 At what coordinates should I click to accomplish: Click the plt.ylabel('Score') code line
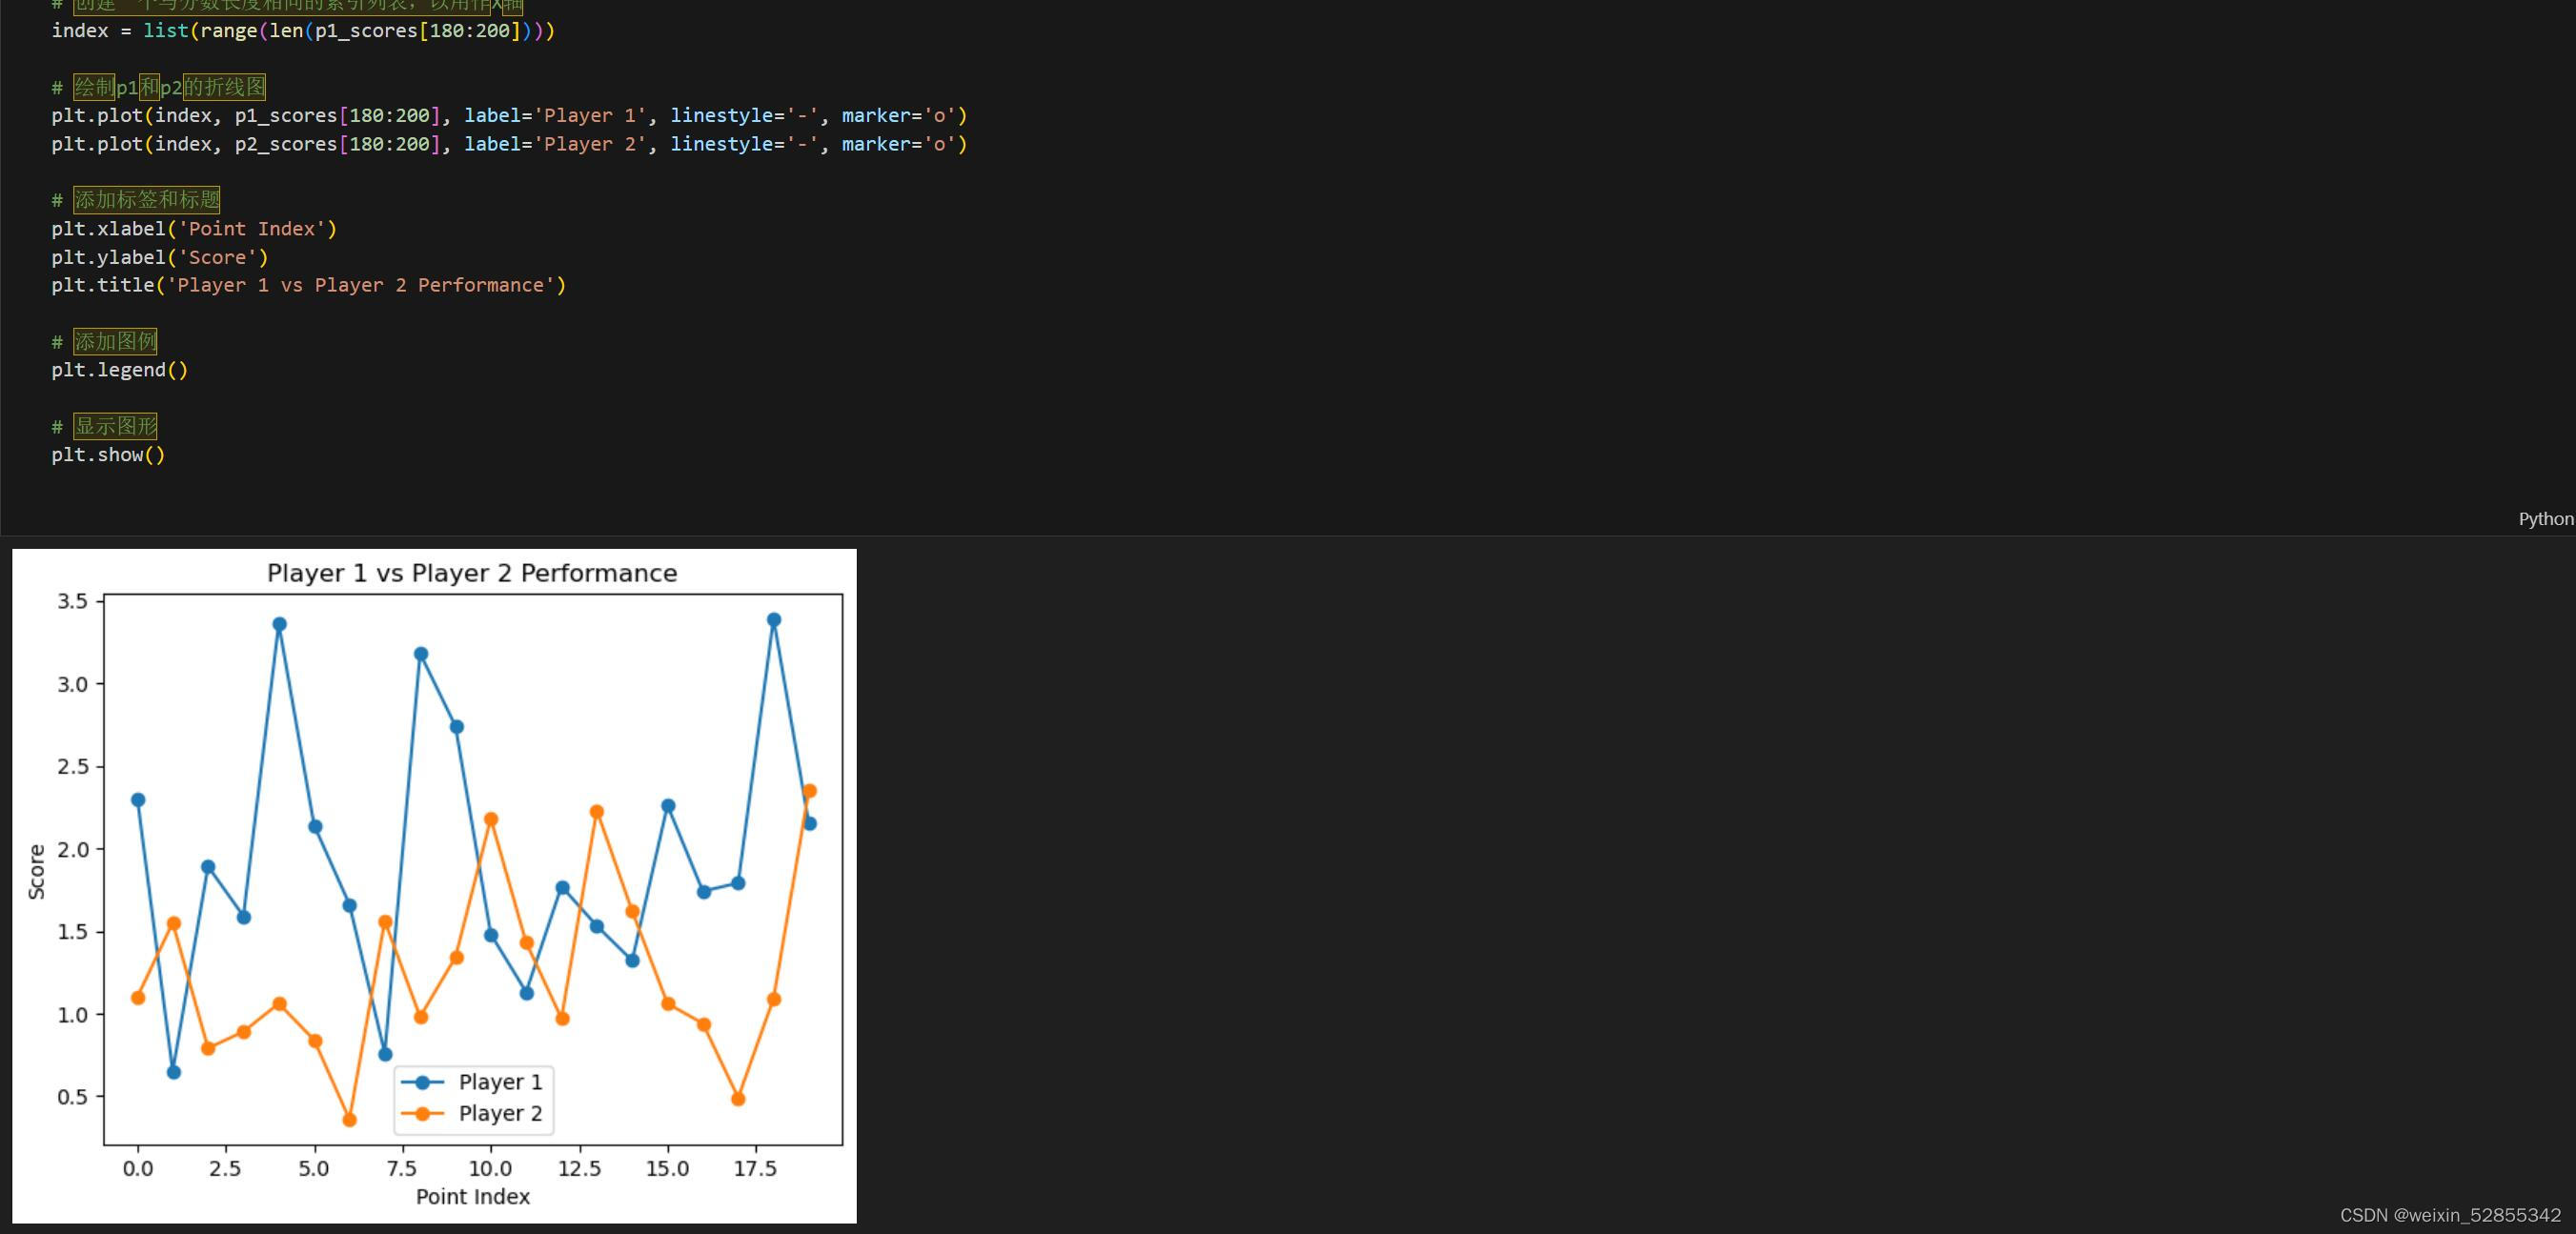(160, 258)
